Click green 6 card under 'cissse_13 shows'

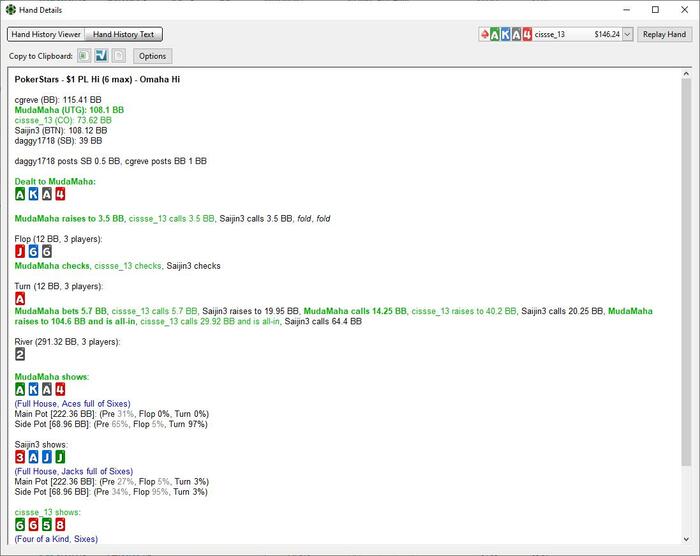(x=20, y=525)
